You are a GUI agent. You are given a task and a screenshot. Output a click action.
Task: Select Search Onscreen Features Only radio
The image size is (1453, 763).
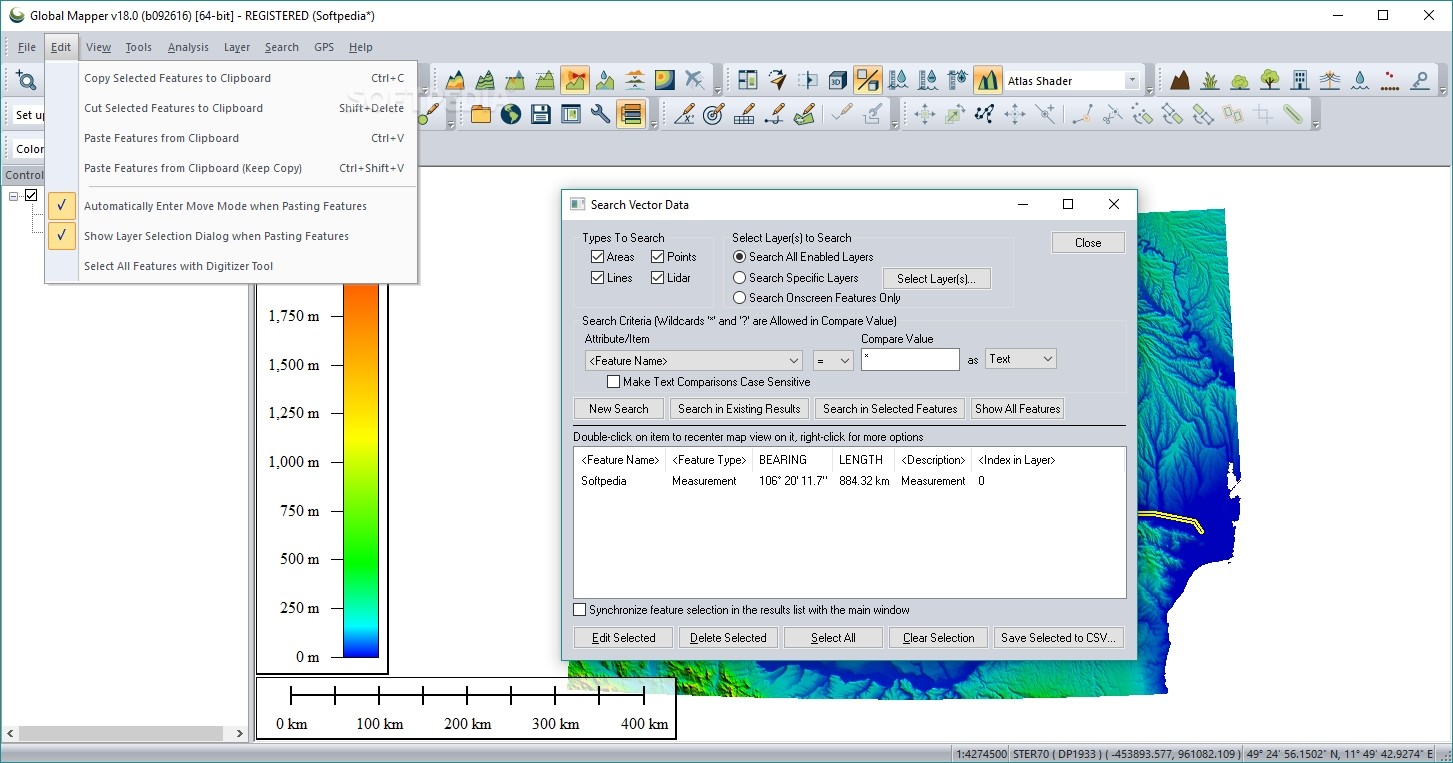pos(740,298)
